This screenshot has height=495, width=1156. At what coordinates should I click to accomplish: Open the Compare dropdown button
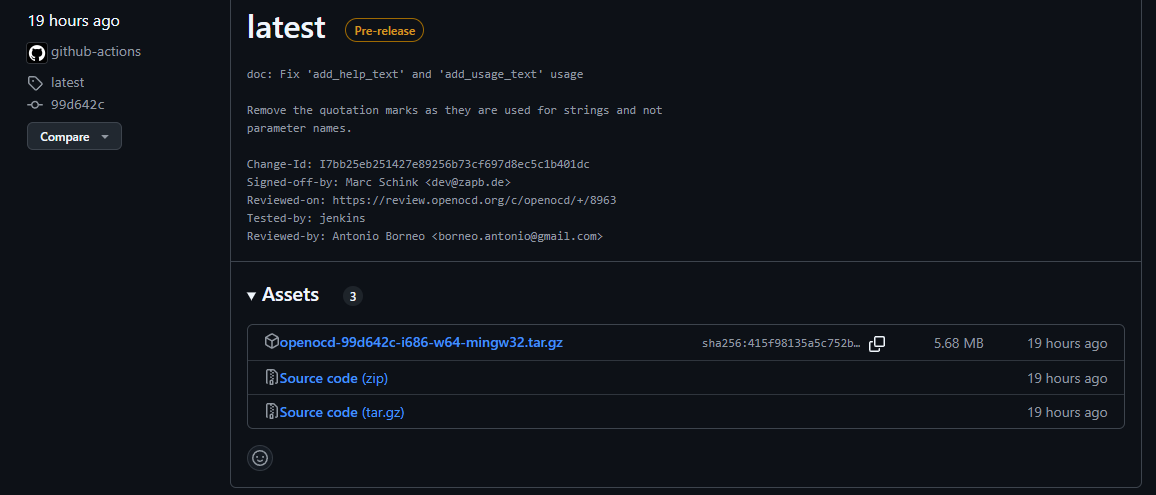tap(74, 136)
